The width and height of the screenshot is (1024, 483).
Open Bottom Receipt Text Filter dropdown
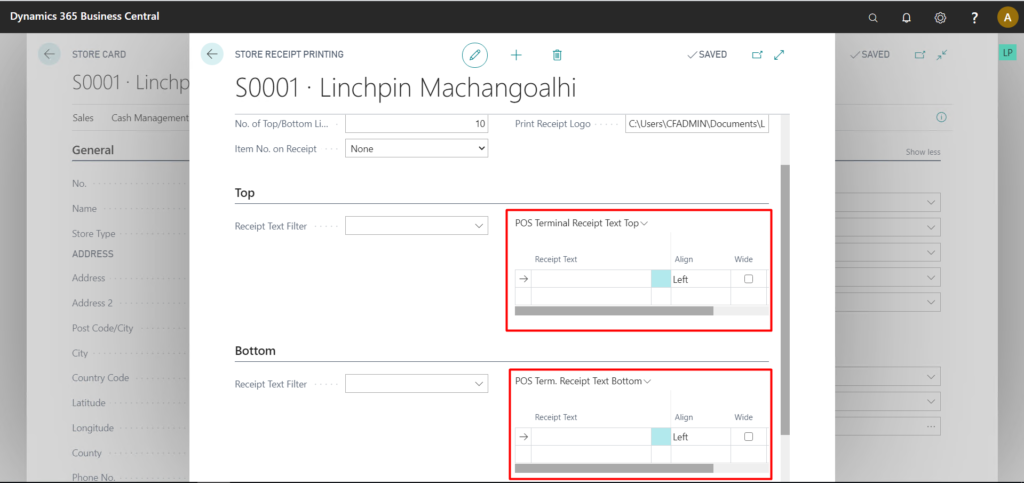click(479, 384)
